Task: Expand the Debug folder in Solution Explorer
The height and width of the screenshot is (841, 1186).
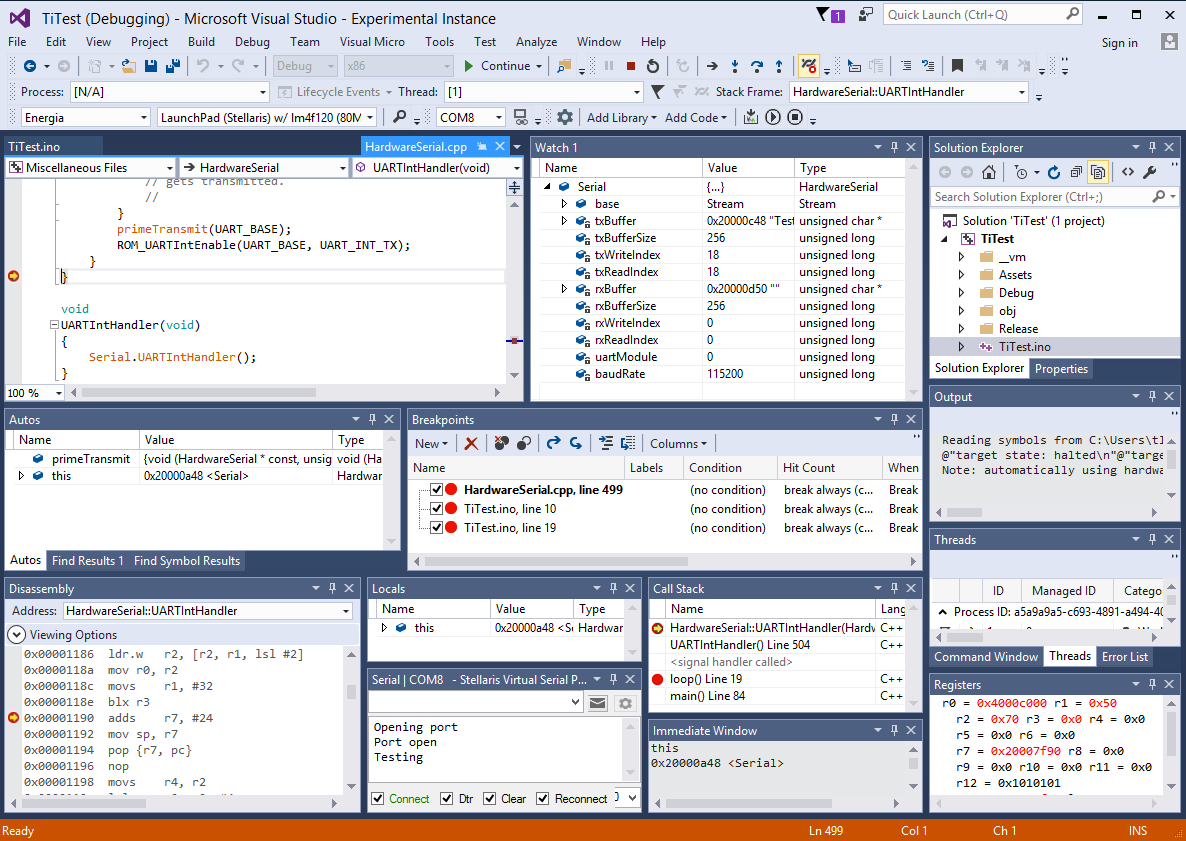Action: (961, 293)
